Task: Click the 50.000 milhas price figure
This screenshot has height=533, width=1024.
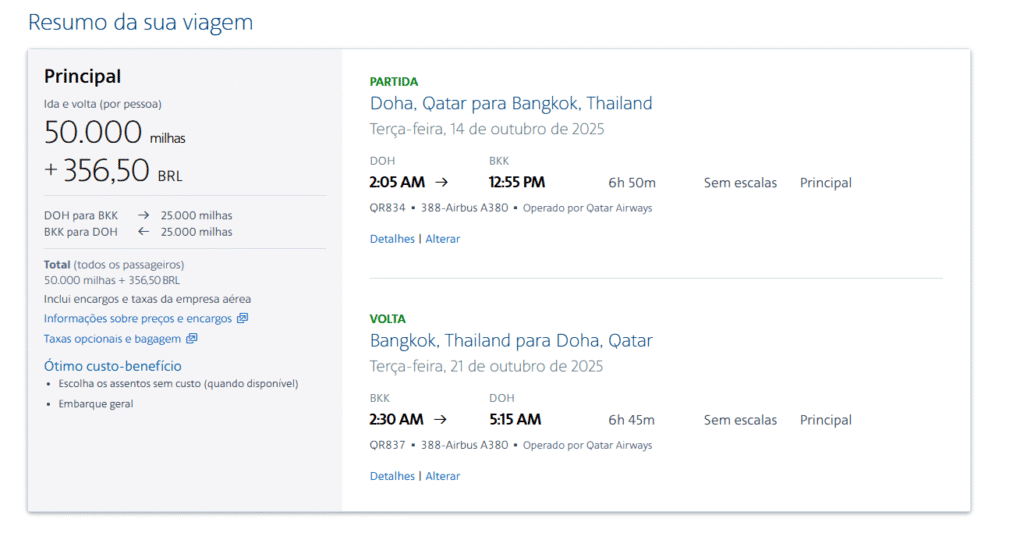Action: coord(114,133)
